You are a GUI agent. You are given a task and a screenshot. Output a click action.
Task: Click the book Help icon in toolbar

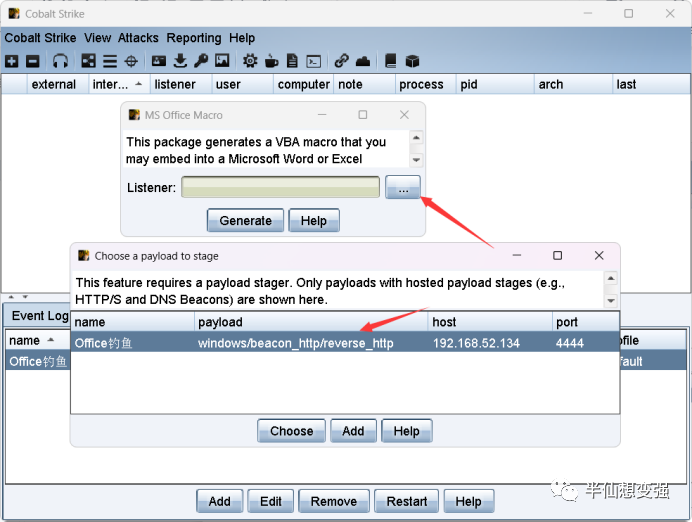[x=391, y=61]
